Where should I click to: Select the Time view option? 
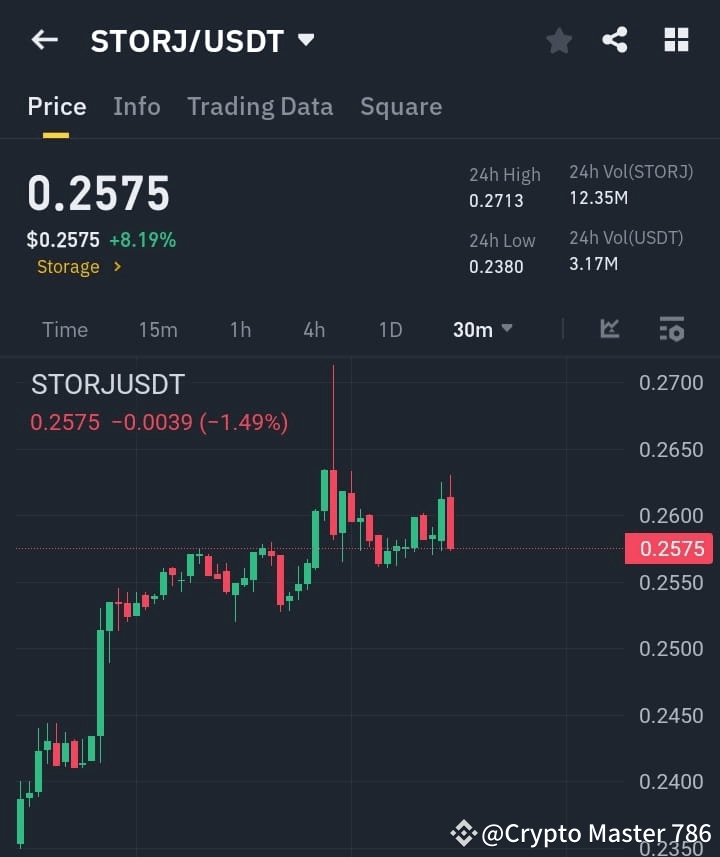(64, 329)
